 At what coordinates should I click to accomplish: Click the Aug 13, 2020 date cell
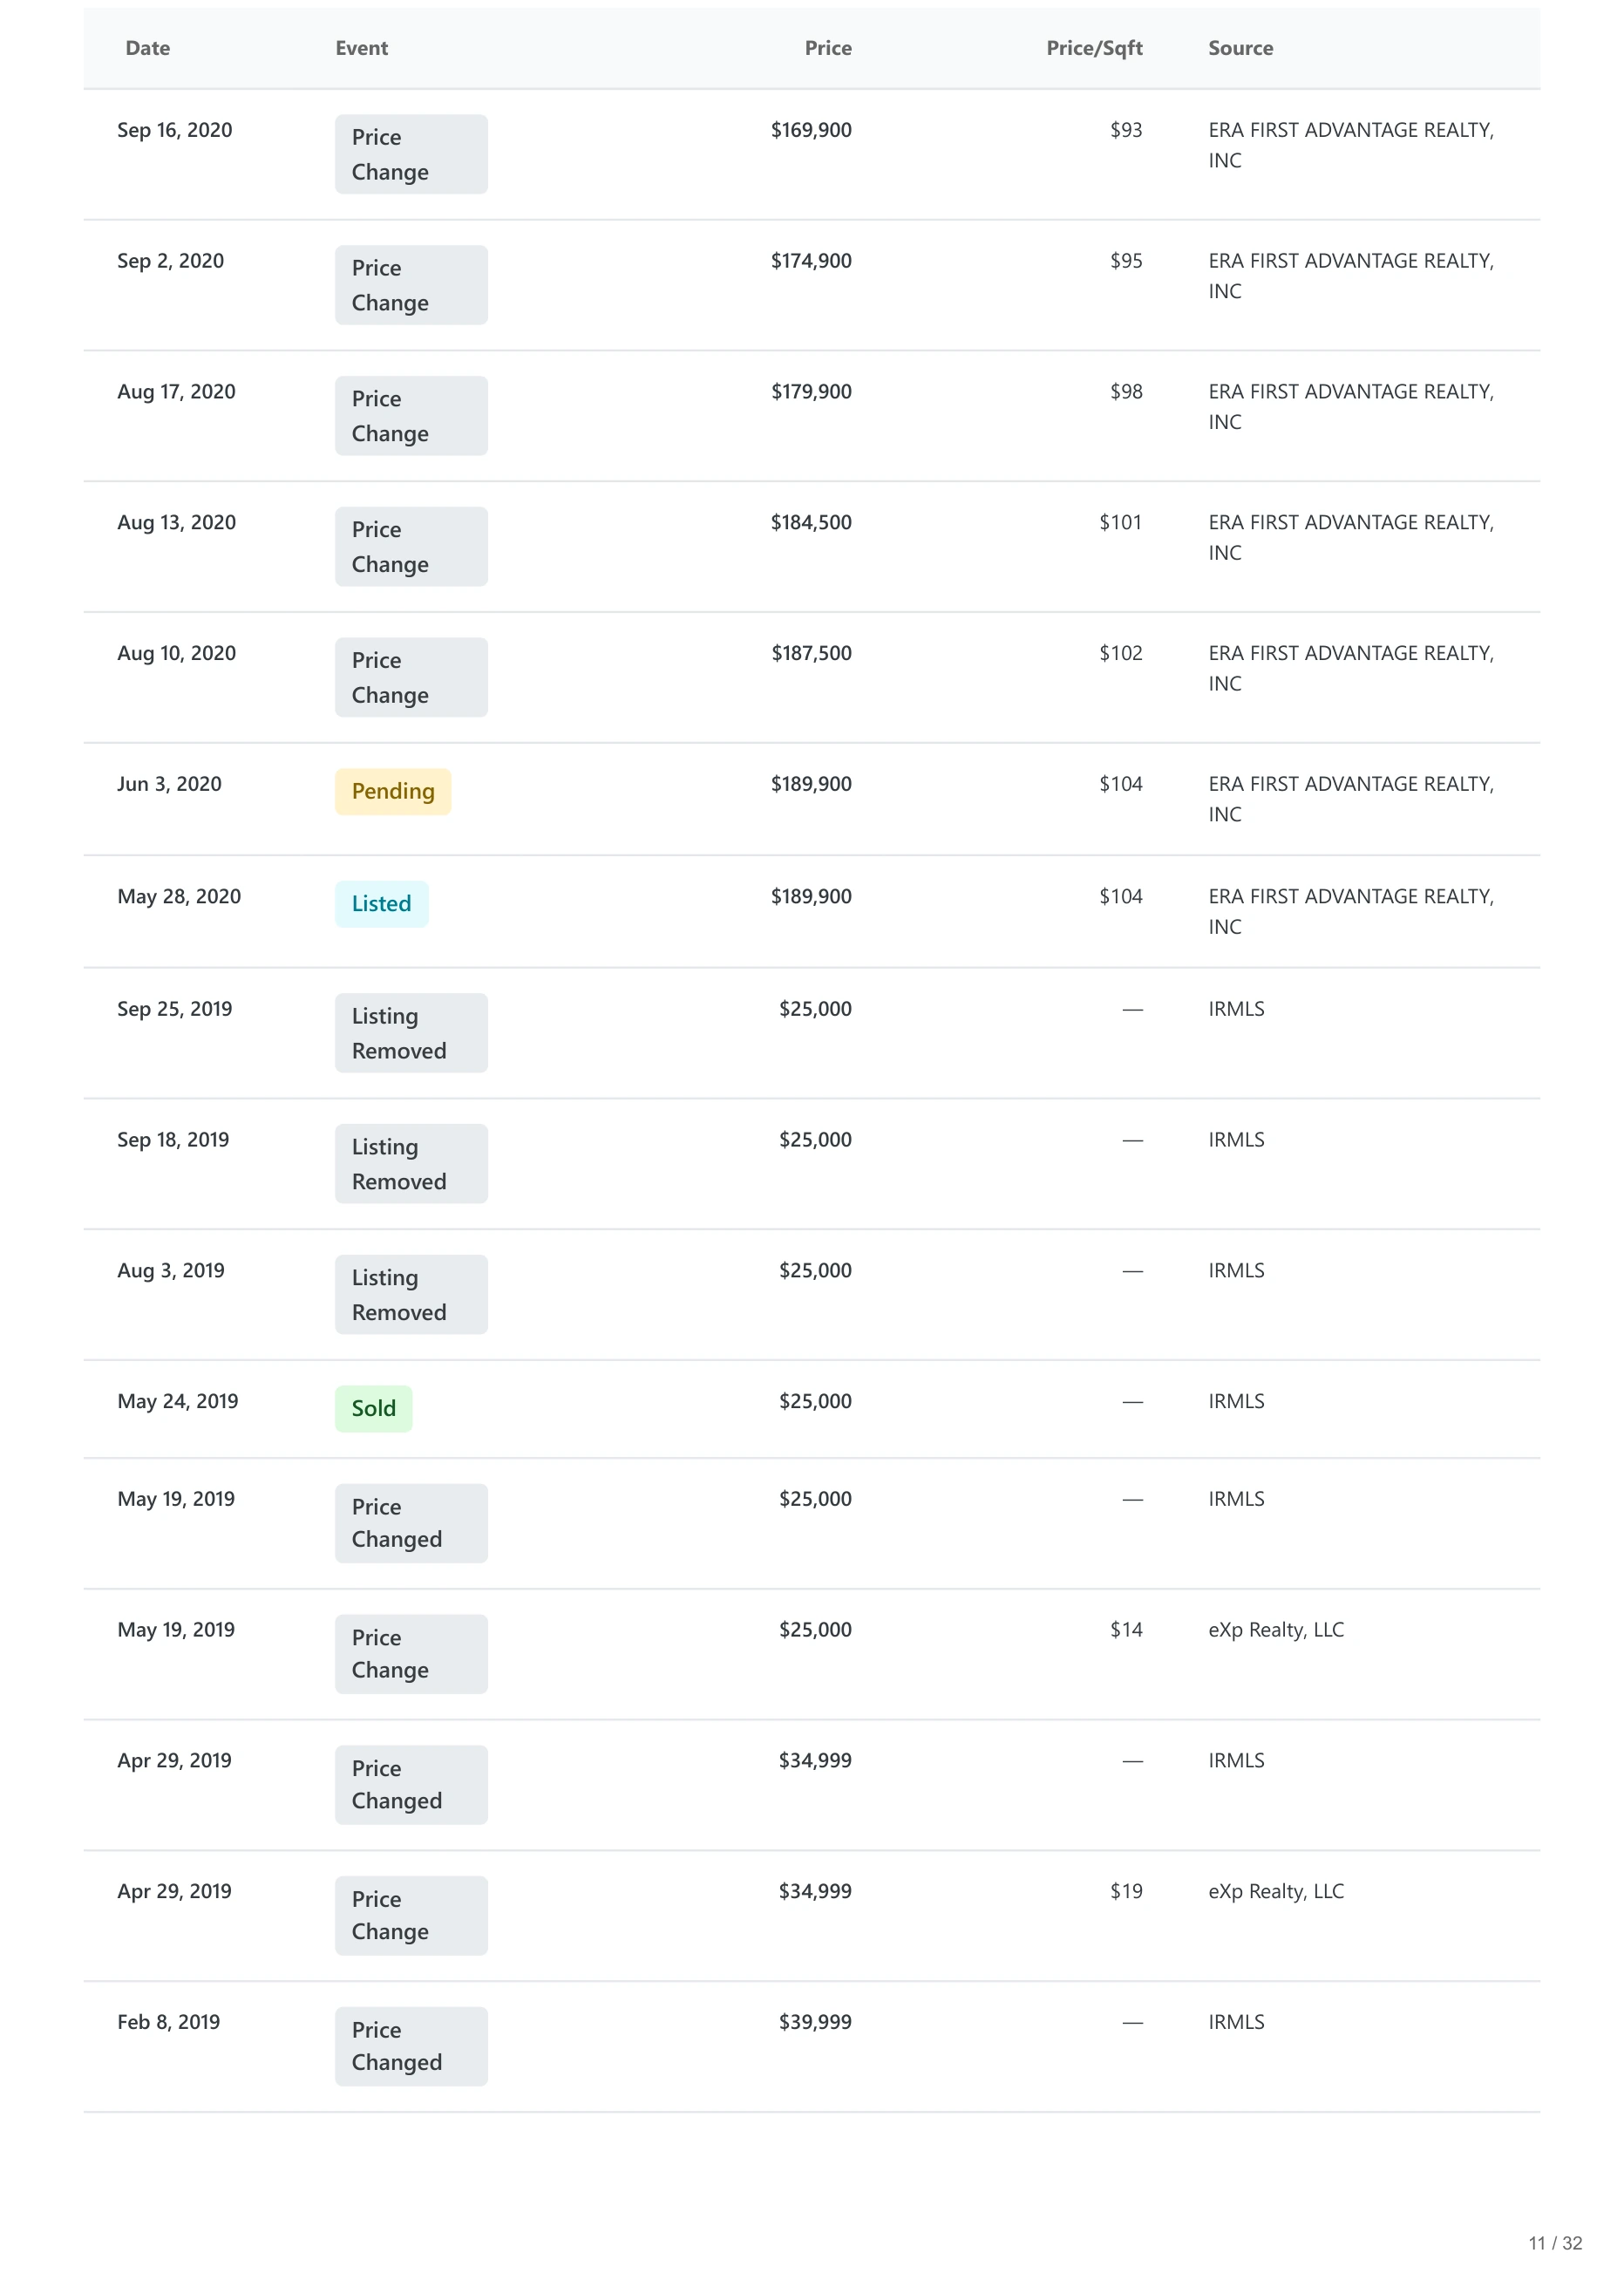click(x=176, y=522)
